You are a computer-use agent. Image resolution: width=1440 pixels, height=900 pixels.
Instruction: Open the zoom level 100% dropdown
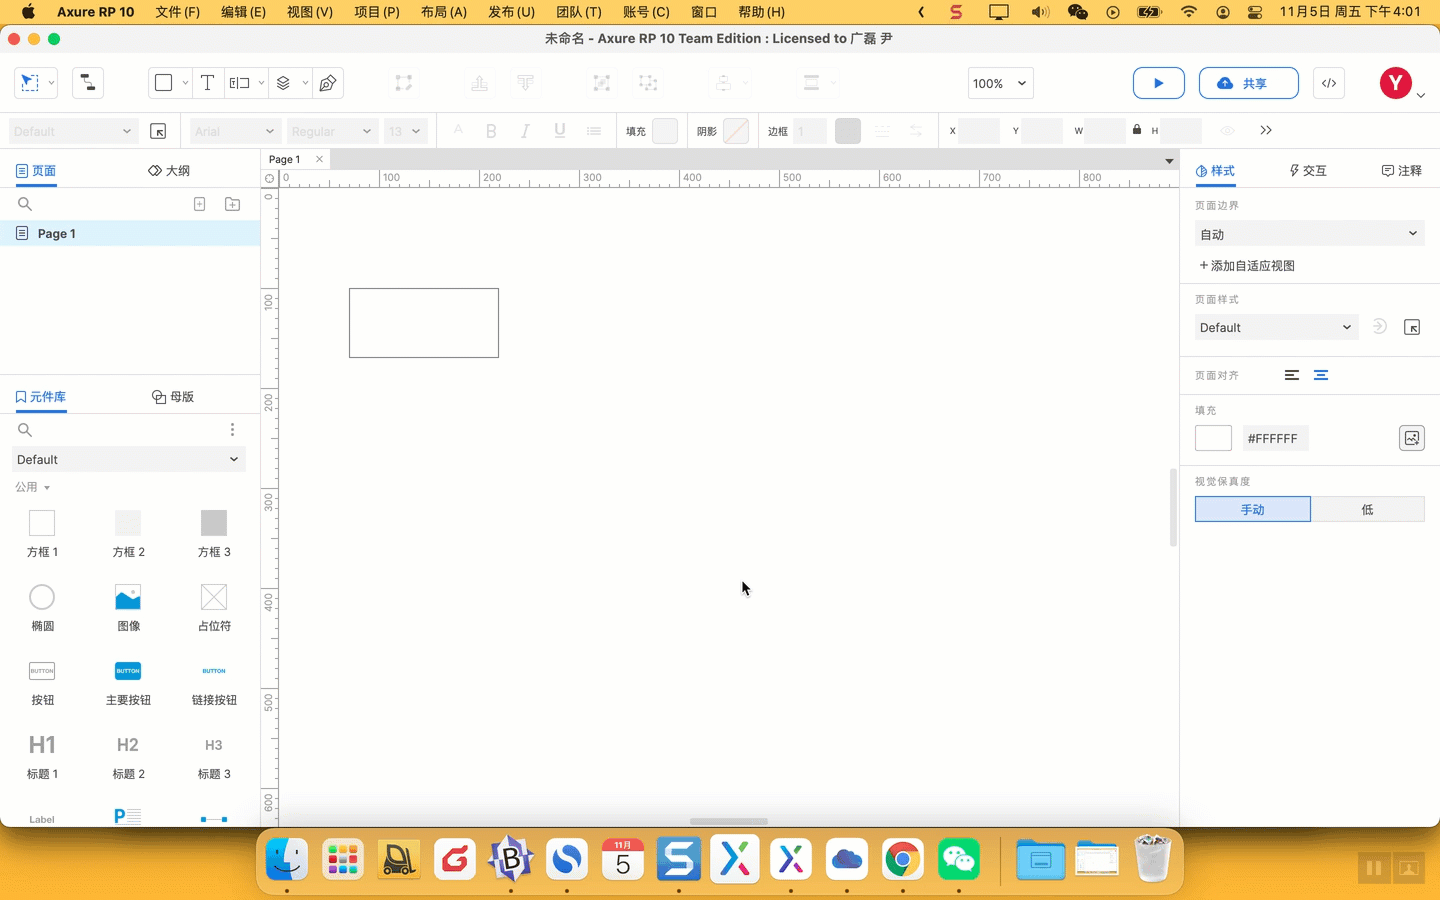tap(1000, 83)
